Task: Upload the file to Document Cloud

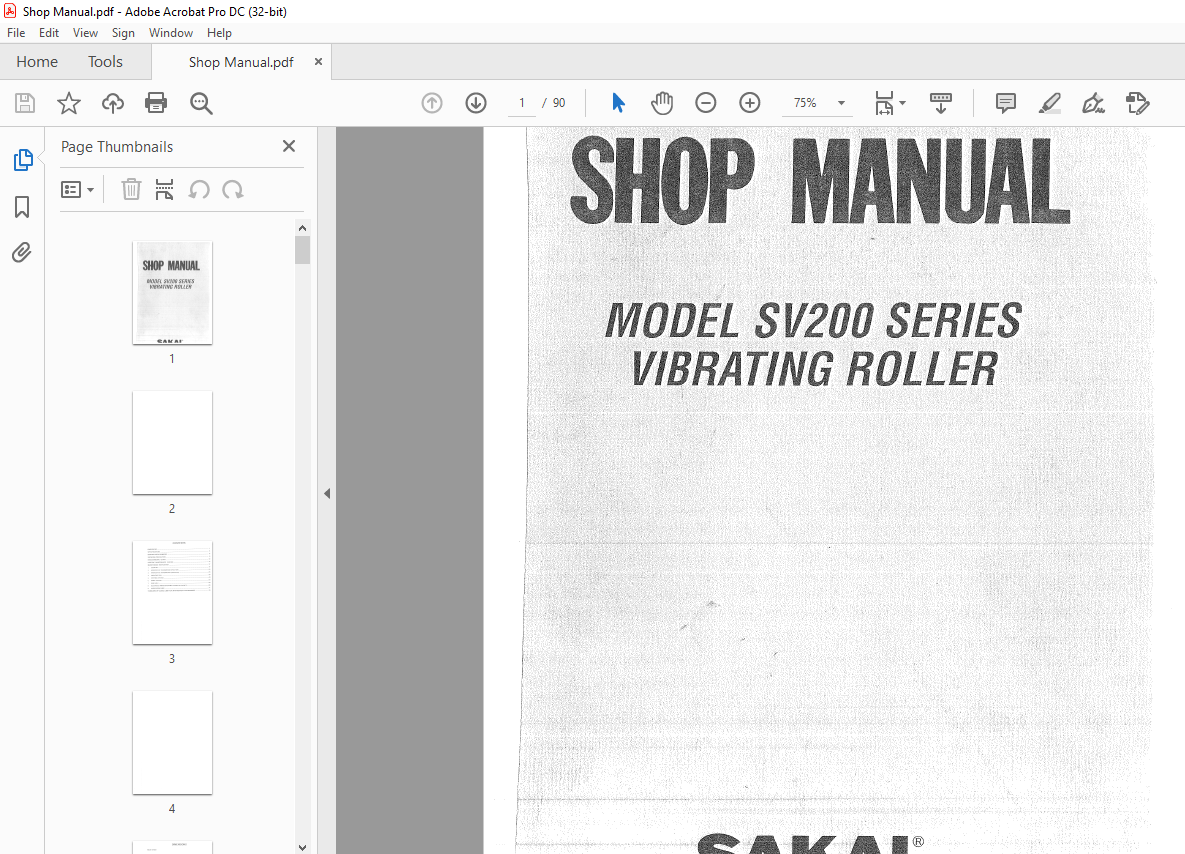Action: (113, 103)
